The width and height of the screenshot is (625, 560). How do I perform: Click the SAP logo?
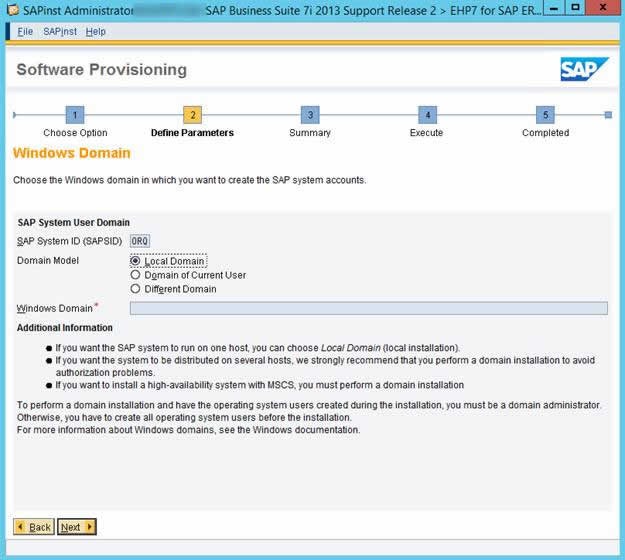(584, 69)
